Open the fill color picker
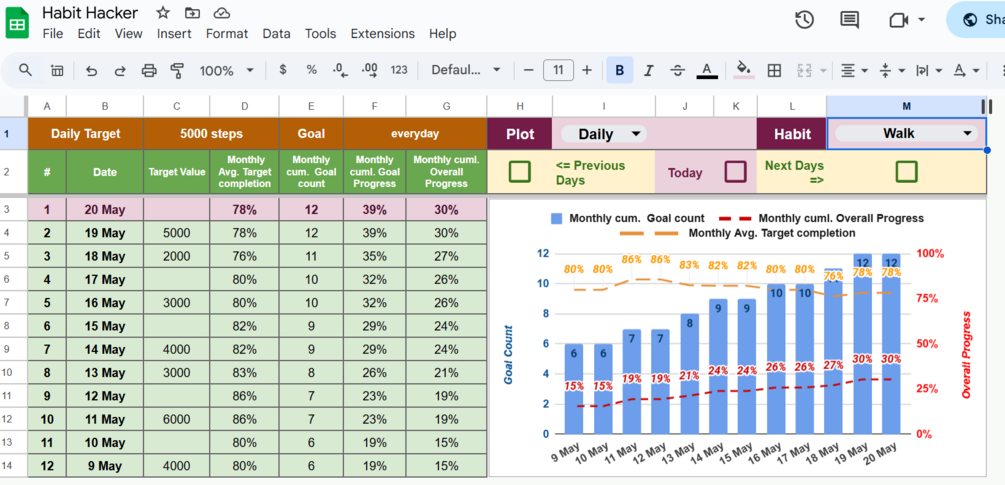The height and width of the screenshot is (485, 1005). click(x=743, y=70)
